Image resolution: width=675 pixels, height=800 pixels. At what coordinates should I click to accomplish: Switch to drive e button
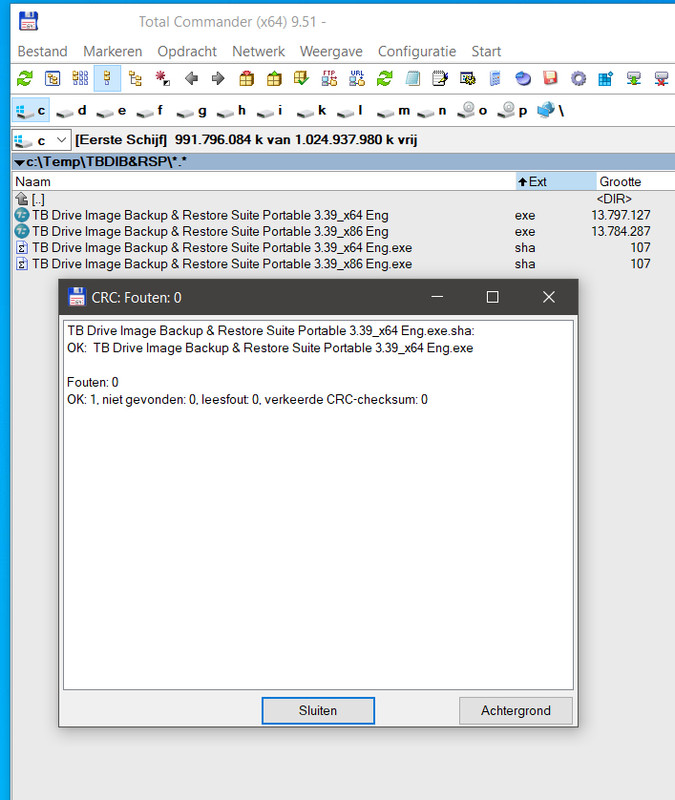tap(111, 110)
